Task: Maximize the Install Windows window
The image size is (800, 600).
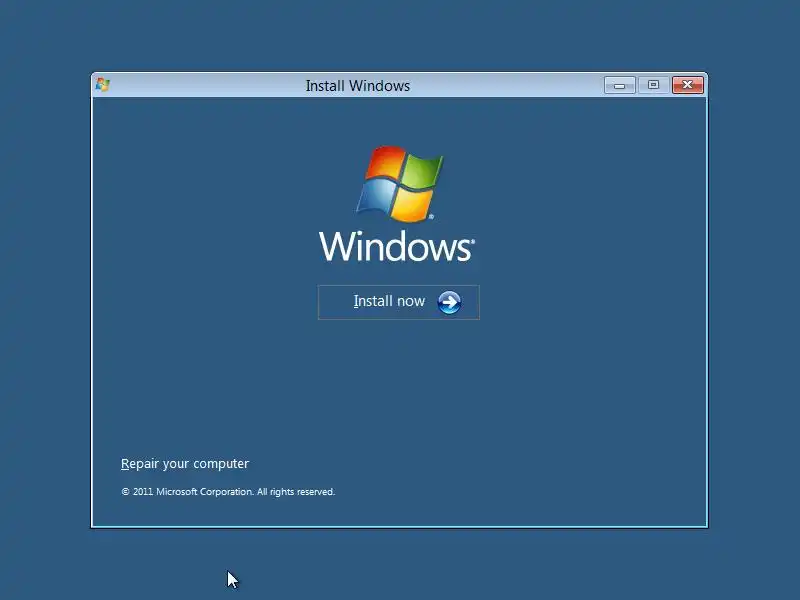Action: [653, 85]
